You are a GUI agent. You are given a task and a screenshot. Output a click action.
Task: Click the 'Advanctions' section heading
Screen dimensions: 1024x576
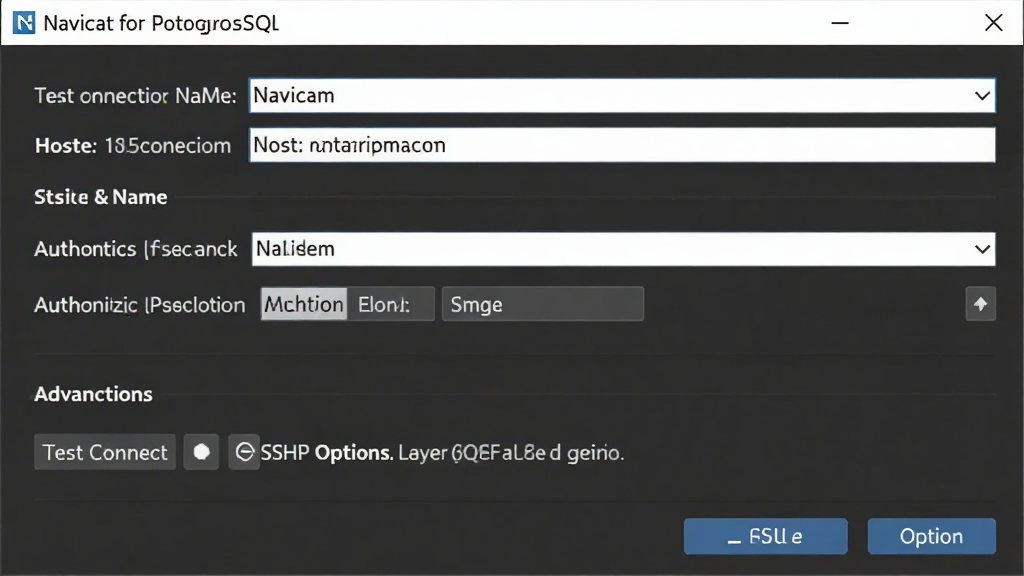pos(93,394)
